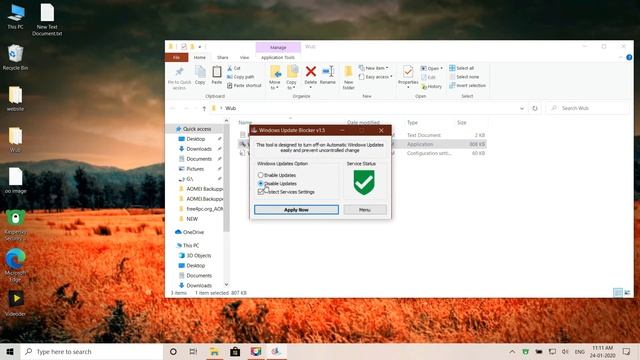Screen dimensions: 640x360
Task: Click Invert selection in the ribbon
Action: coord(467,85)
